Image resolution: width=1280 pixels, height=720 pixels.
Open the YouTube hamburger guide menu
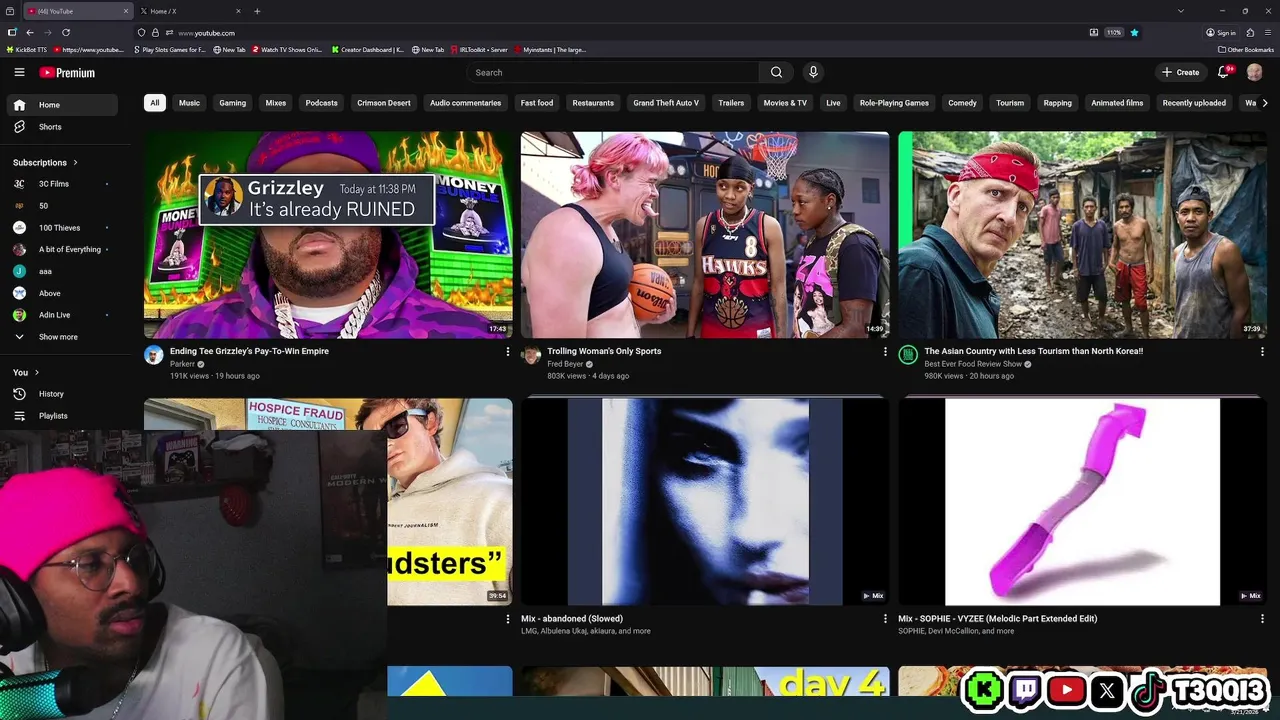tap(19, 72)
